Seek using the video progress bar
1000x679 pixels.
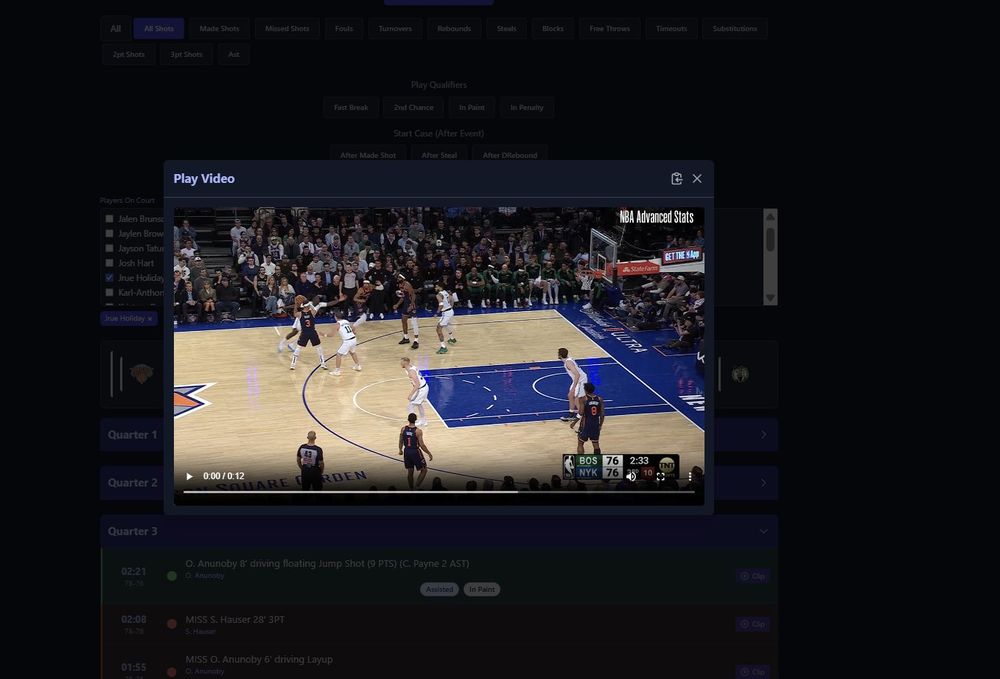(x=439, y=492)
